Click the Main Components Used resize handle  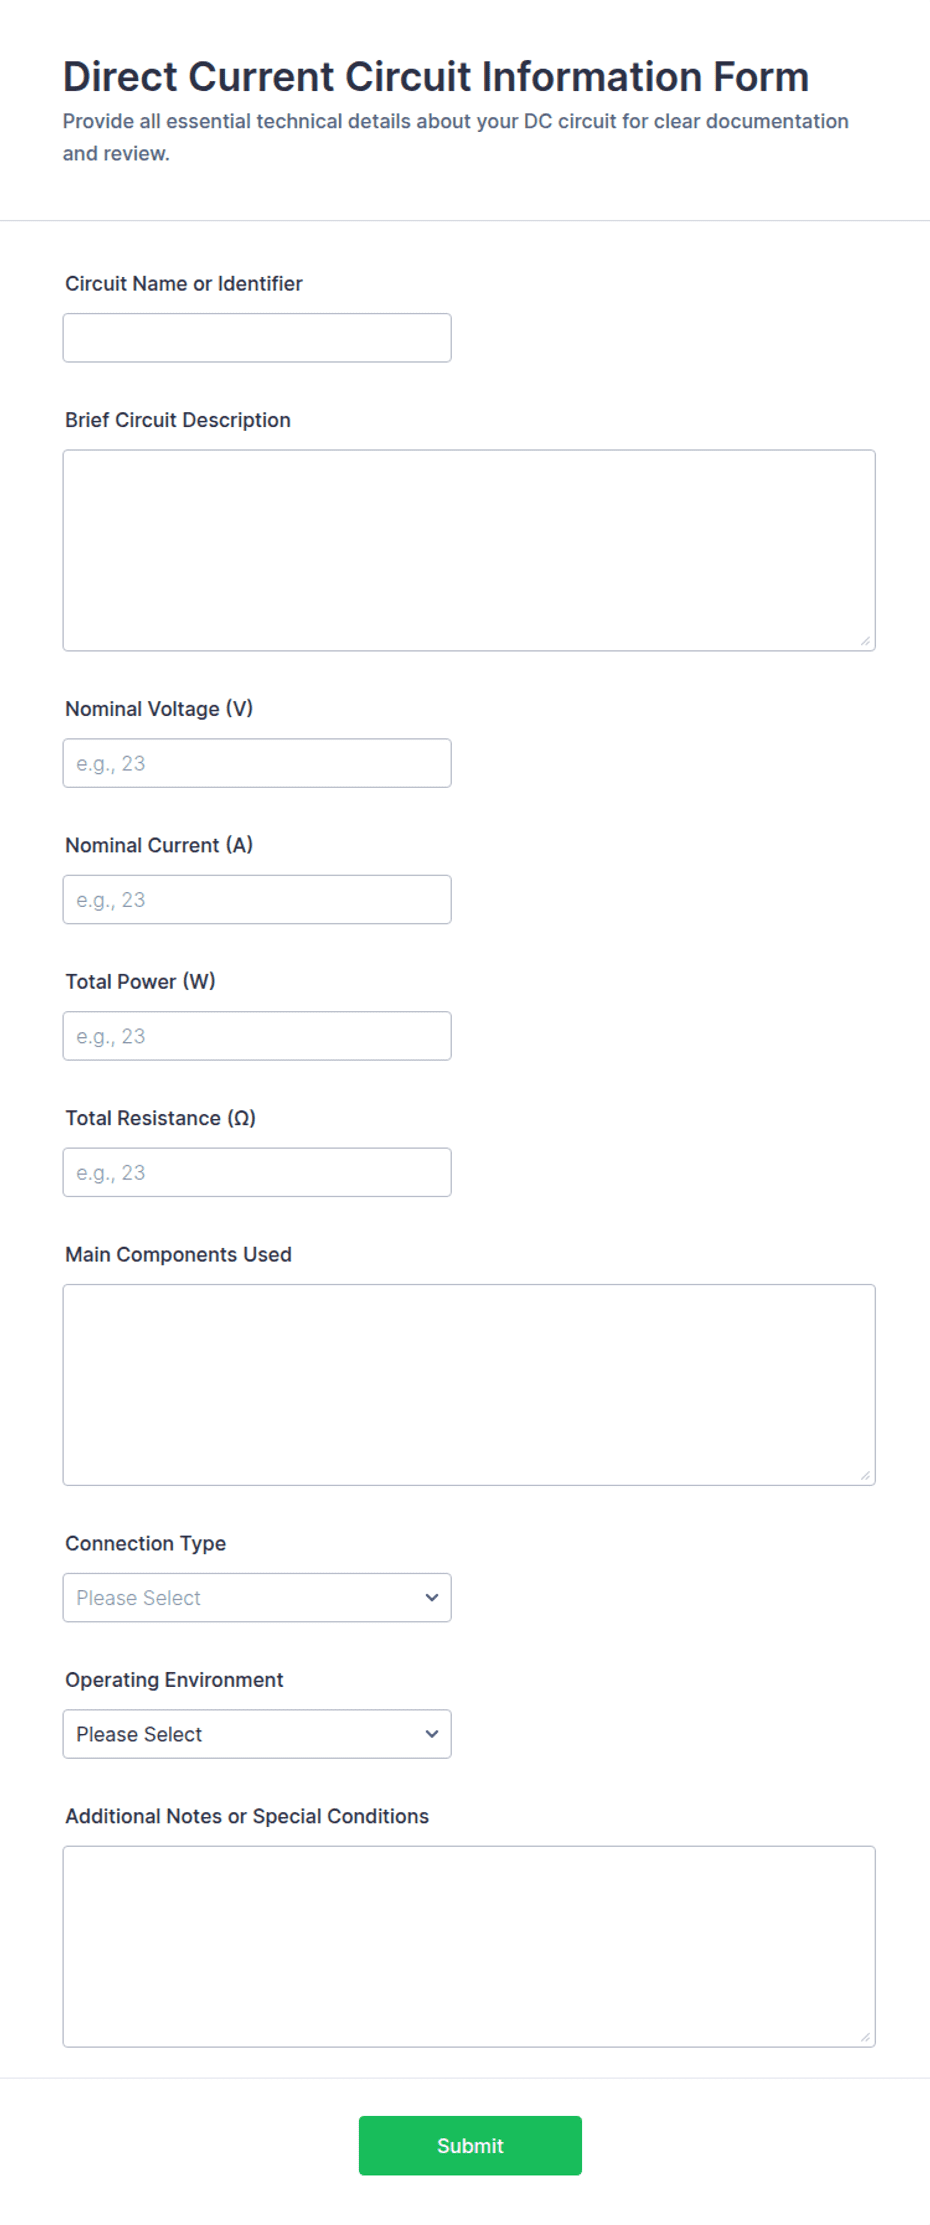pos(866,1476)
